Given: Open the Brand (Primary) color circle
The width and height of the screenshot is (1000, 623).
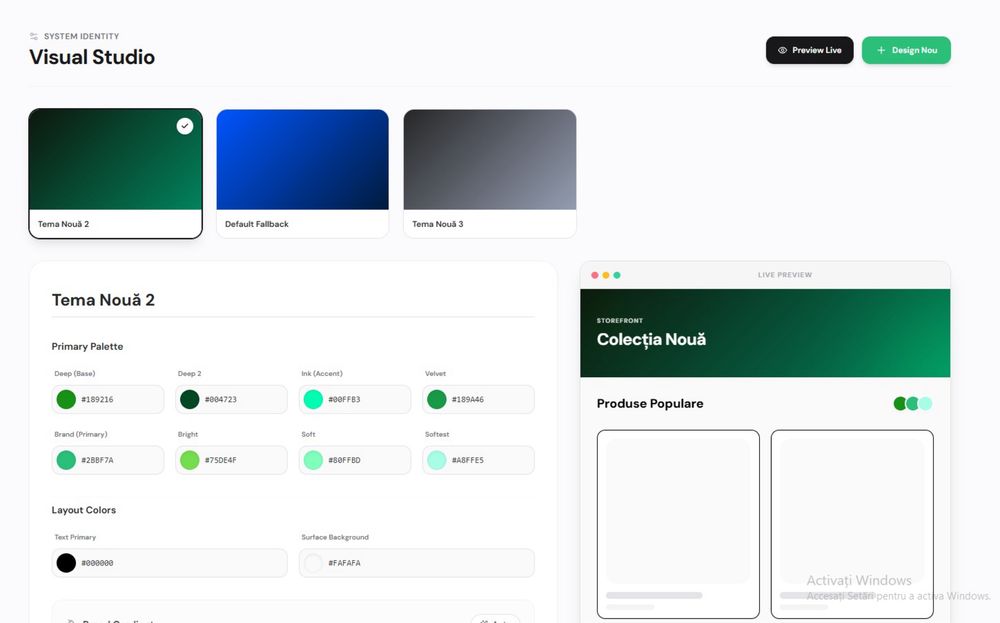Looking at the screenshot, I should click(x=66, y=460).
